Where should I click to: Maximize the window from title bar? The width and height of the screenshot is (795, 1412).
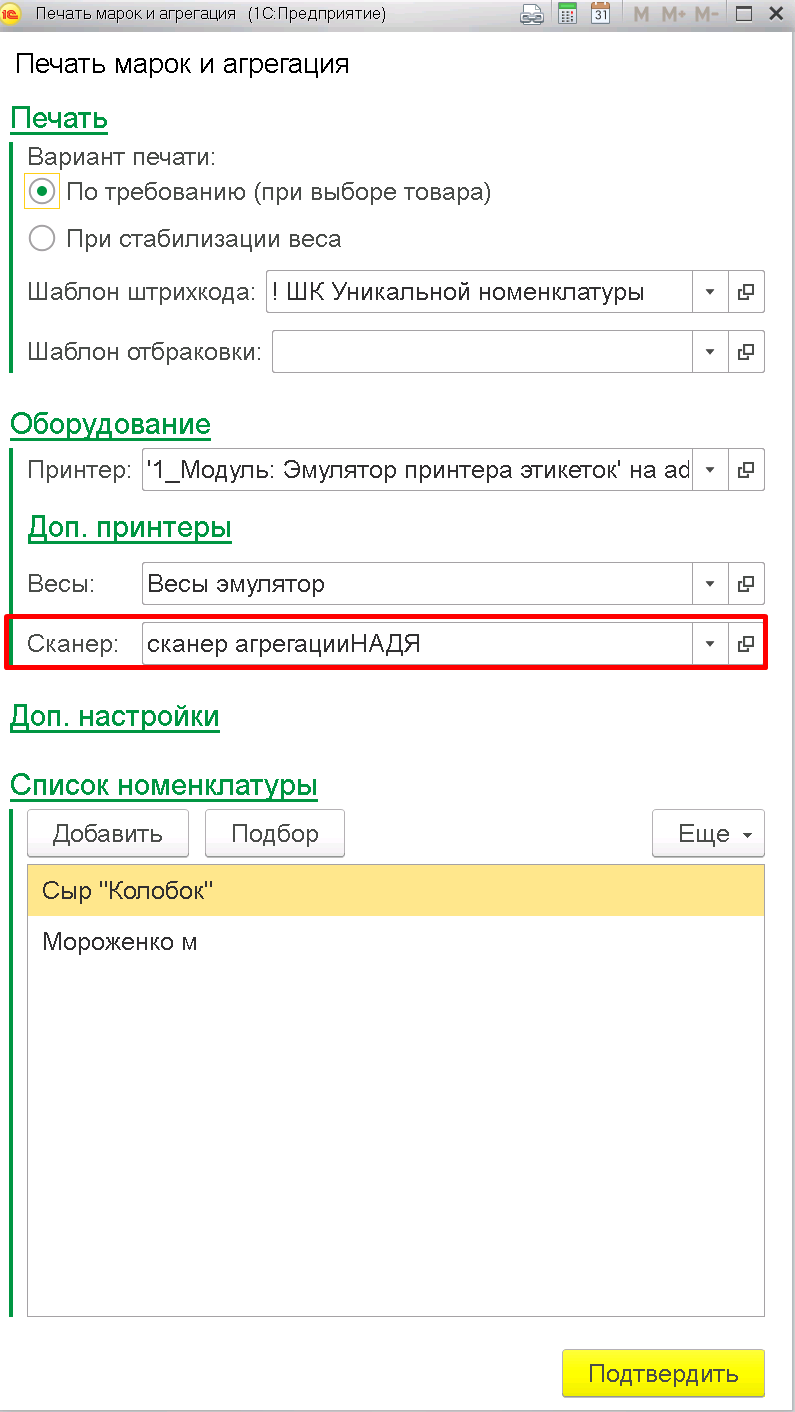coord(743,14)
